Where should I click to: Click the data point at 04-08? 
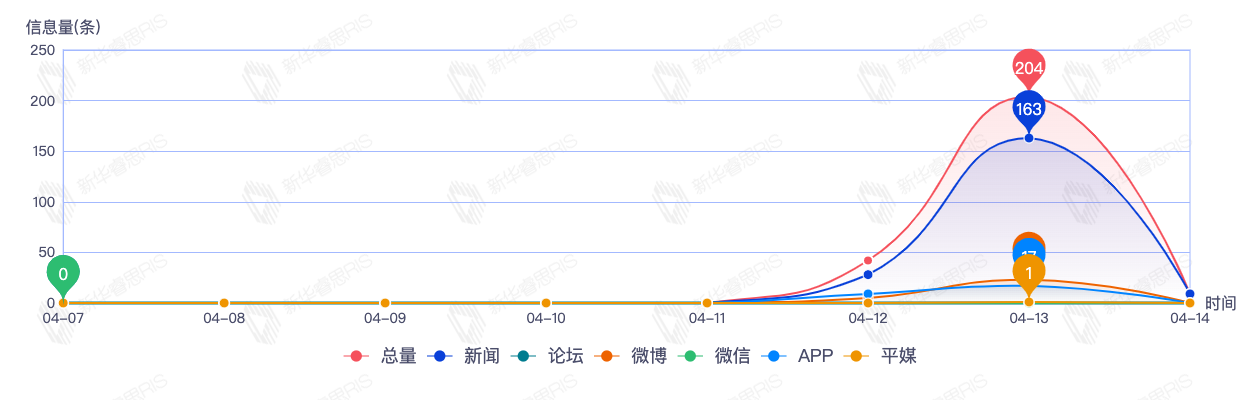click(x=224, y=303)
